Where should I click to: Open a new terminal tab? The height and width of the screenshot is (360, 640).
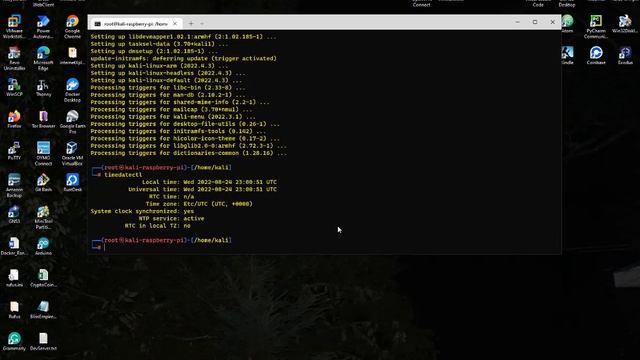(x=191, y=24)
